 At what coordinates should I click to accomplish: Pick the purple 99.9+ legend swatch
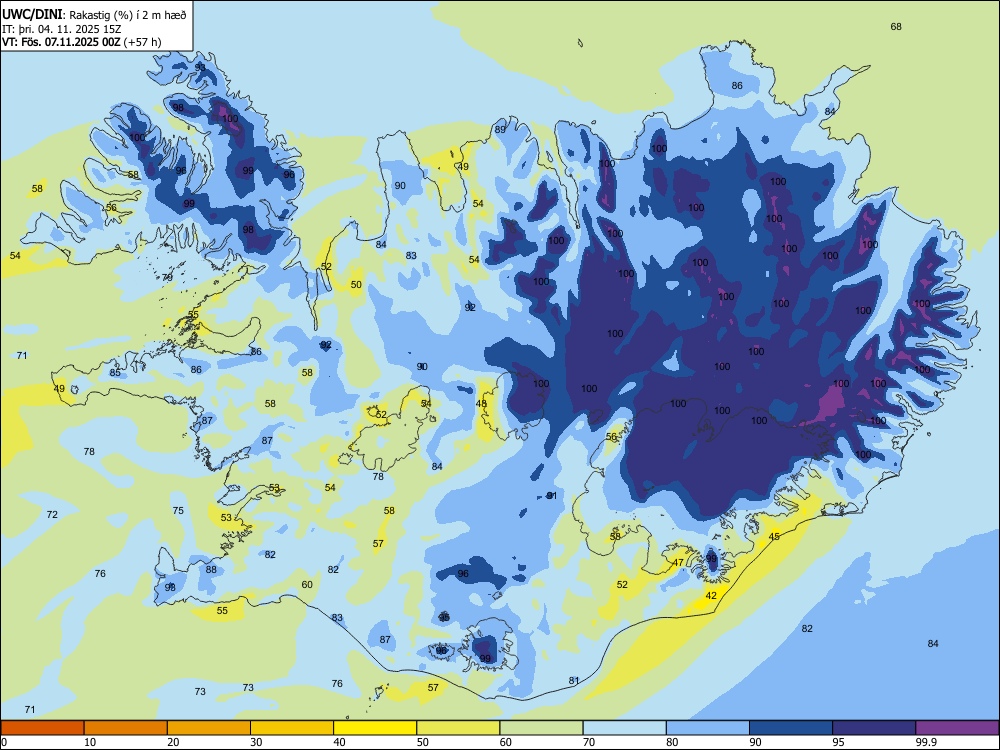pyautogui.click(x=957, y=728)
